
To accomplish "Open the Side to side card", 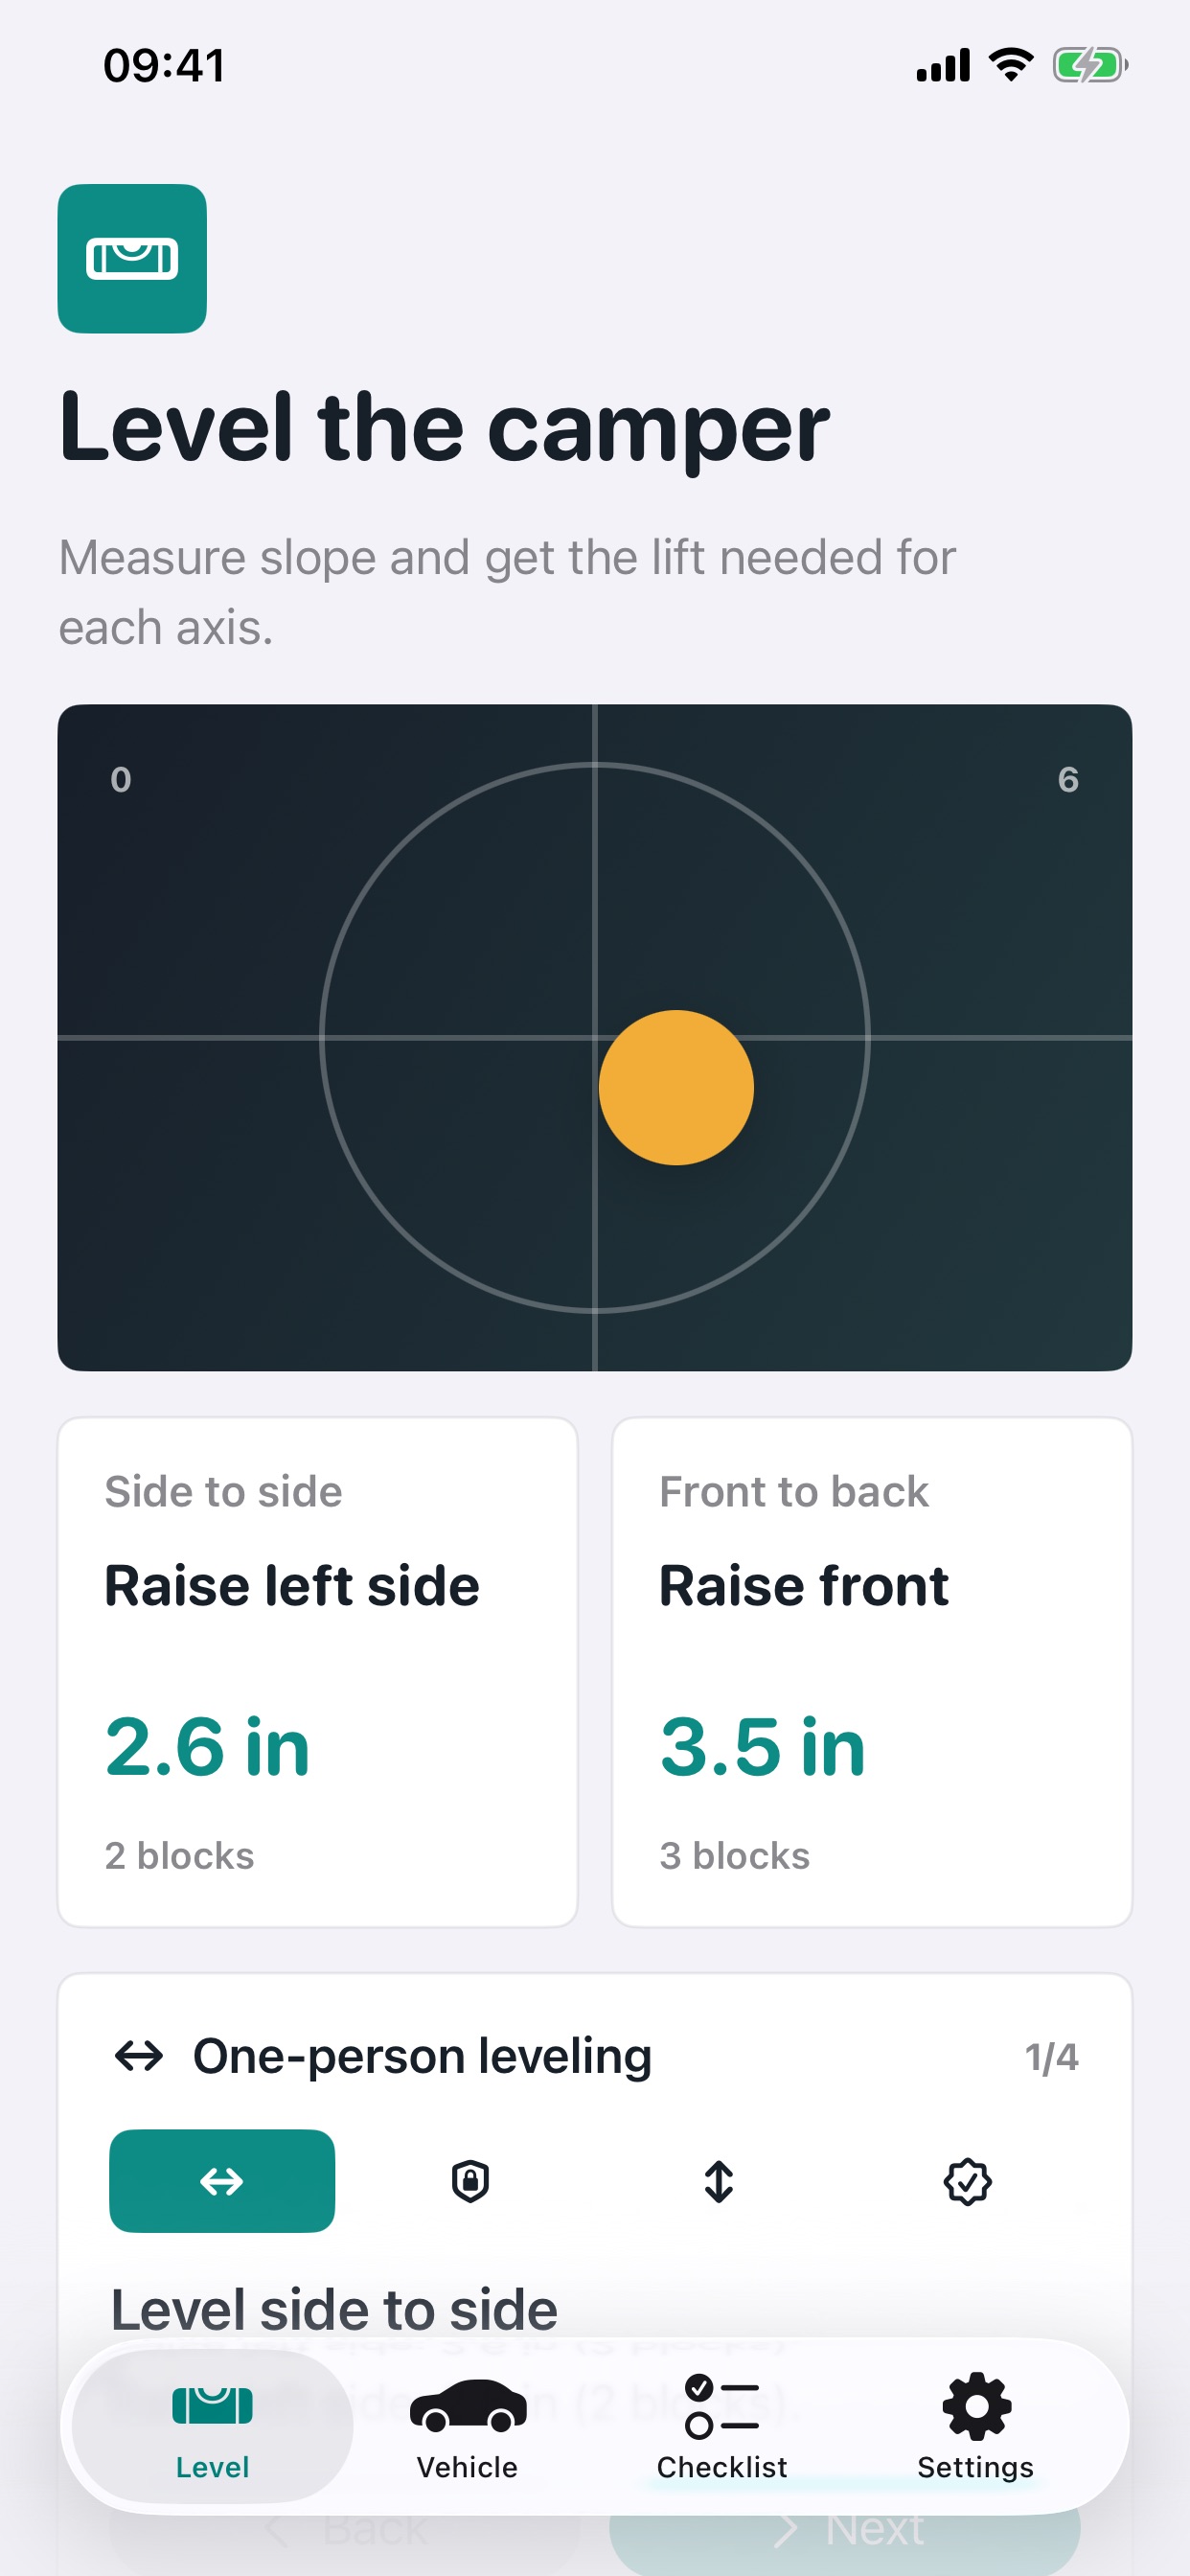I will (318, 1672).
